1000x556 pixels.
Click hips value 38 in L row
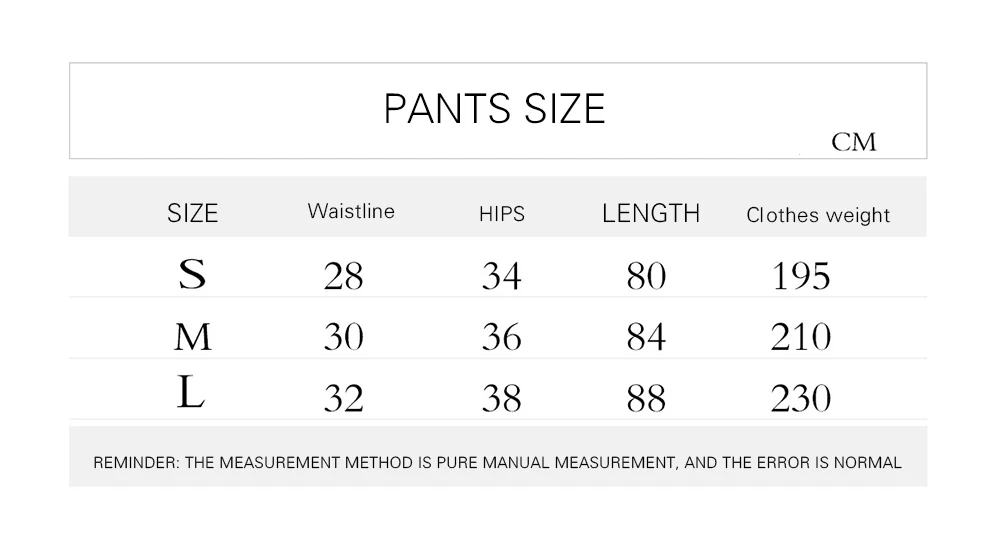(501, 399)
